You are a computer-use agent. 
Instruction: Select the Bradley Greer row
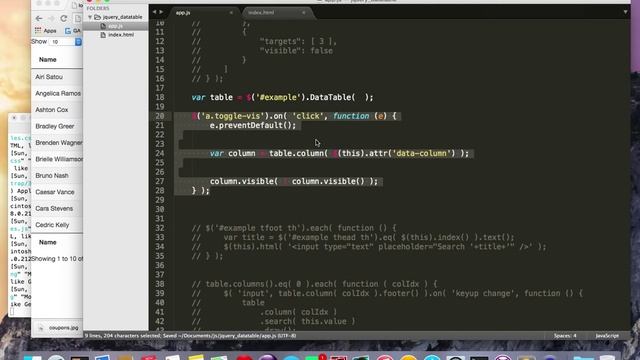[57, 126]
